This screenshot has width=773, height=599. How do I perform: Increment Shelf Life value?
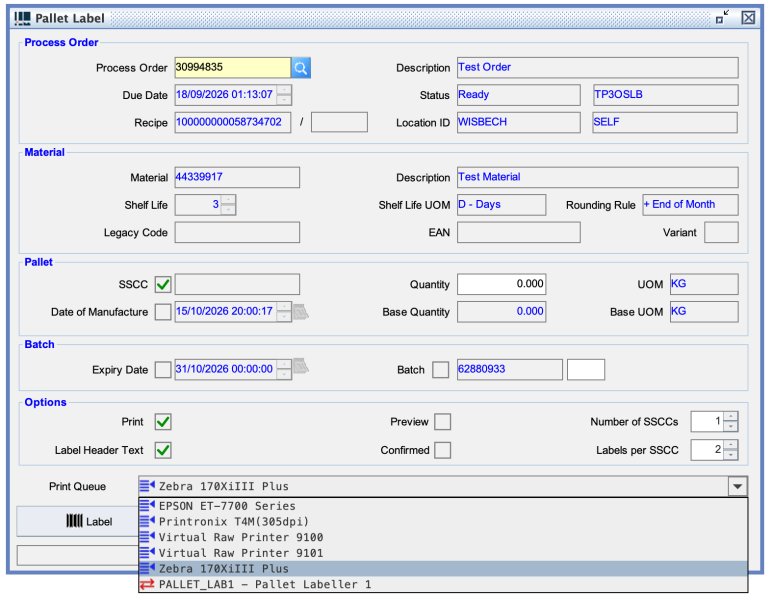point(228,200)
